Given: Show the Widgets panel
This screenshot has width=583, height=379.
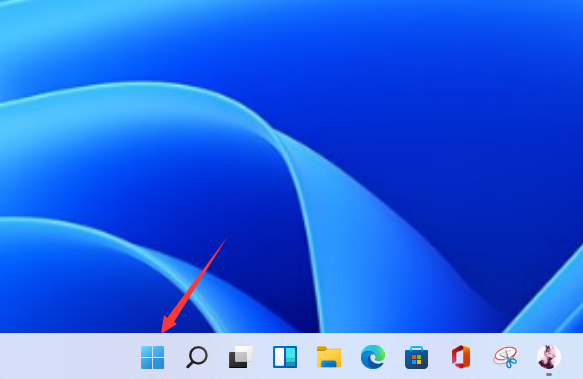Looking at the screenshot, I should pyautogui.click(x=285, y=357).
